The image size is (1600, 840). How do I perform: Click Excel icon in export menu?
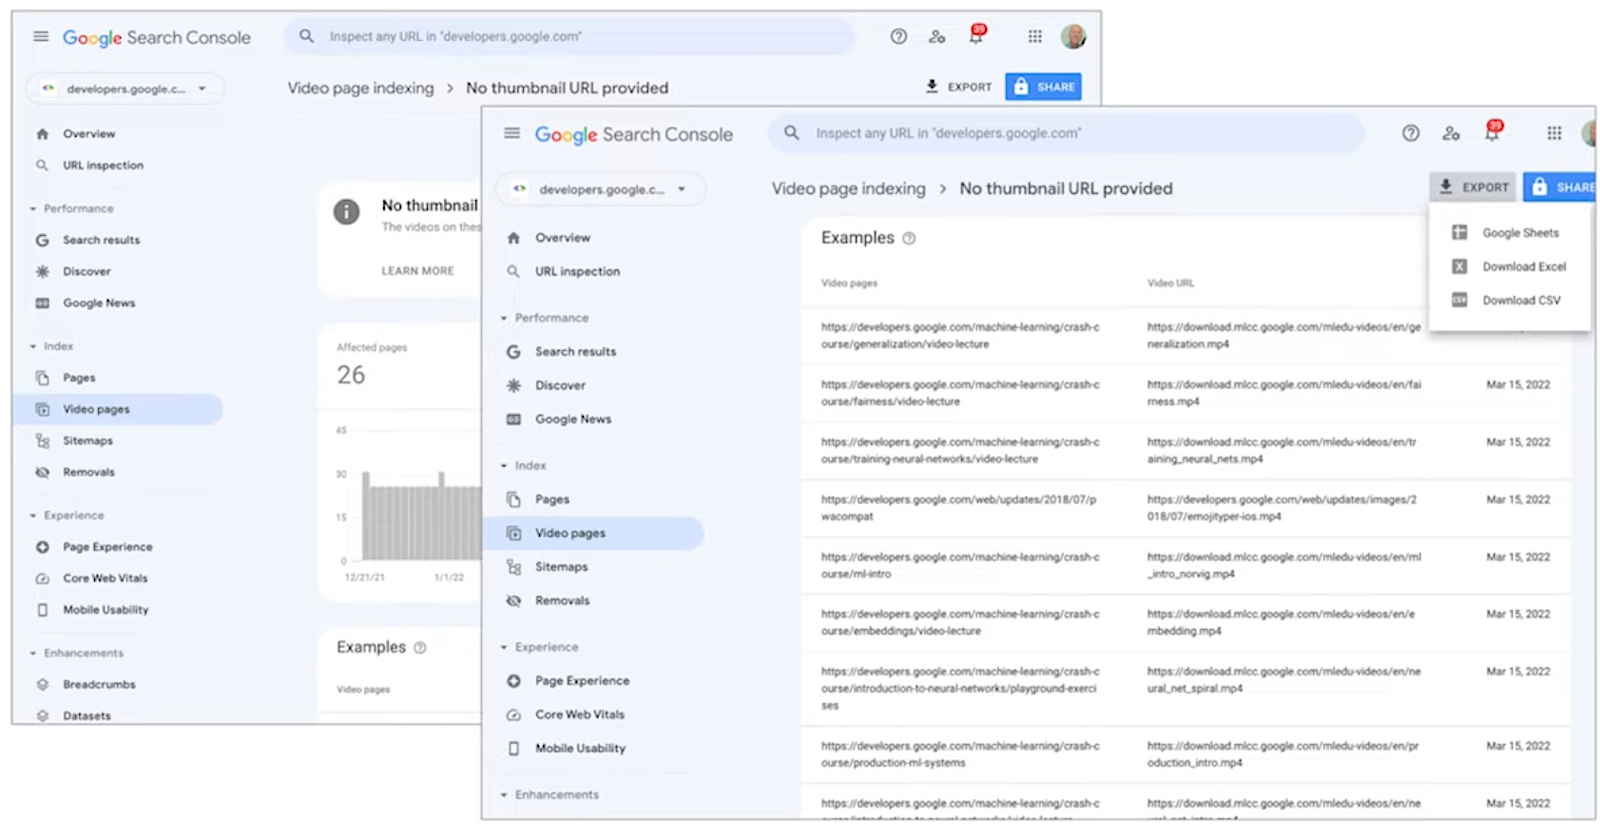point(1459,267)
